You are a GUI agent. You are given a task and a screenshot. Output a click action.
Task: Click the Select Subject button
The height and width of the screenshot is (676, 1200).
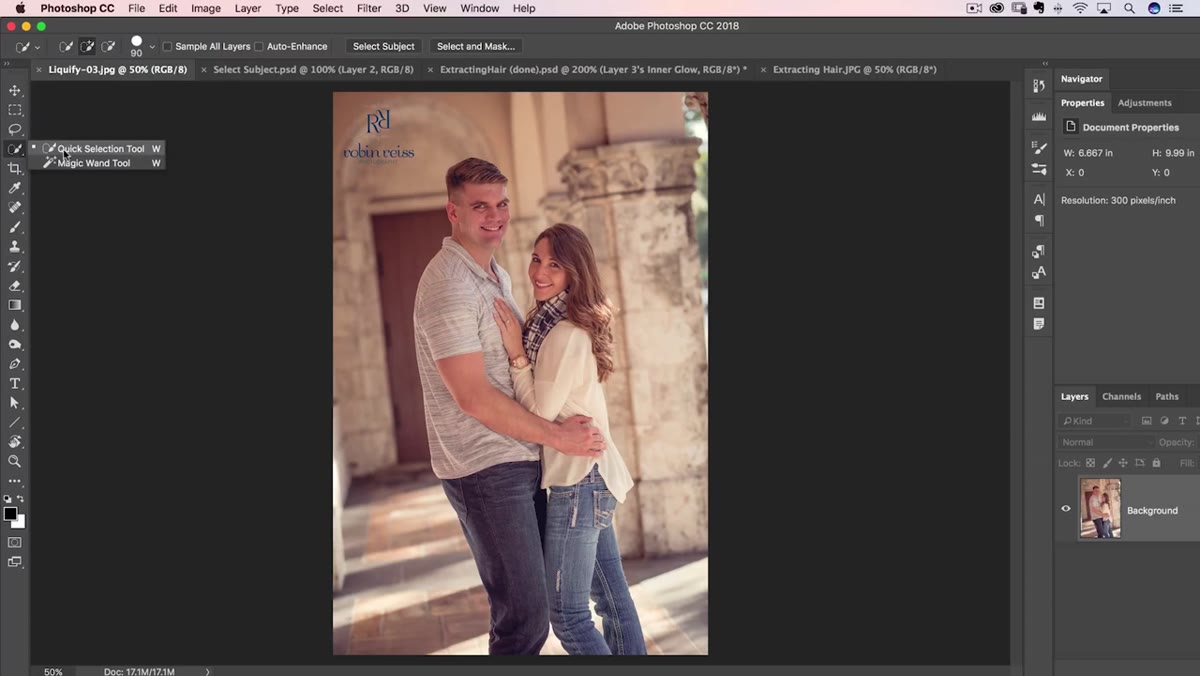point(384,46)
